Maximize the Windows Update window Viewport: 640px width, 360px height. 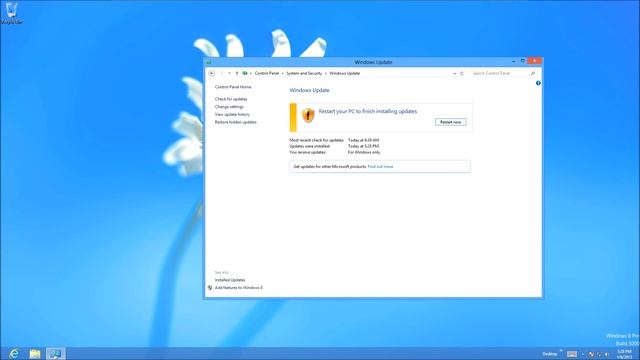pyautogui.click(x=522, y=61)
